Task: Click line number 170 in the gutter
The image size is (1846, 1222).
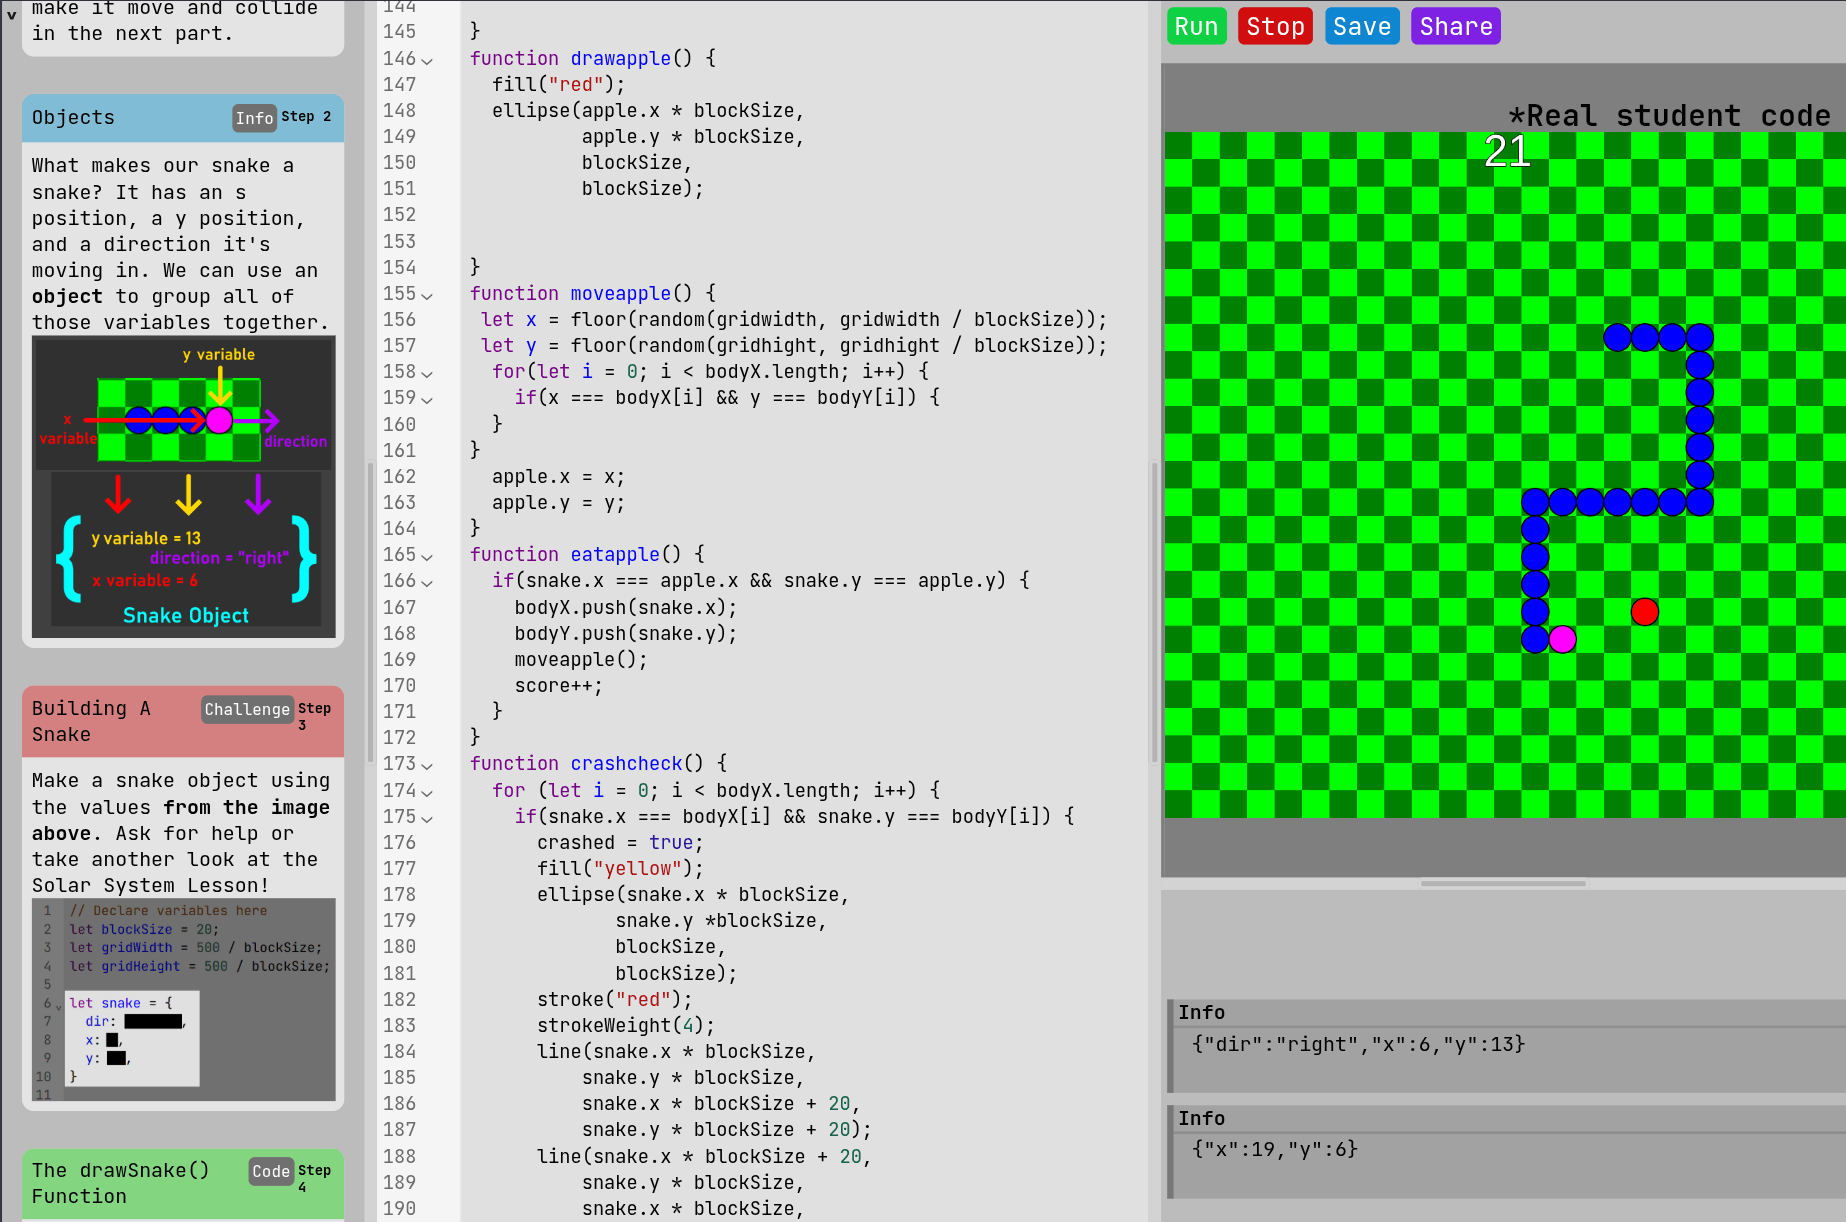Action: 399,686
